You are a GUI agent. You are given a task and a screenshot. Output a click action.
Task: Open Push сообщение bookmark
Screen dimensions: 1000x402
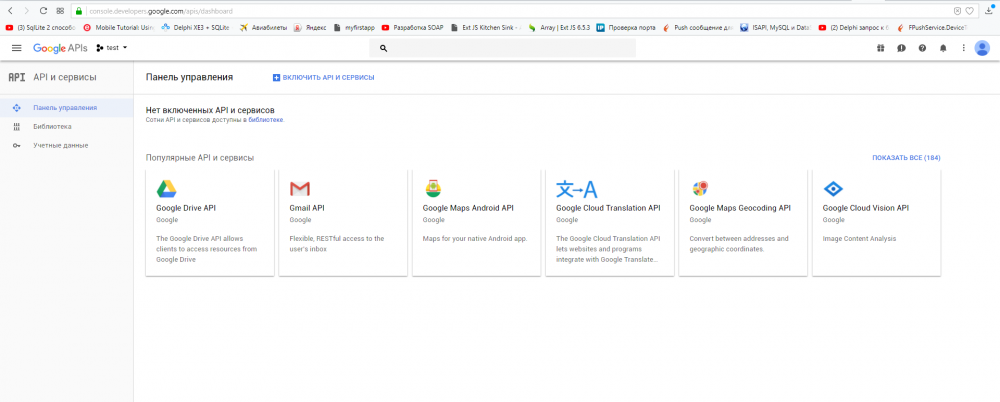pos(698,27)
